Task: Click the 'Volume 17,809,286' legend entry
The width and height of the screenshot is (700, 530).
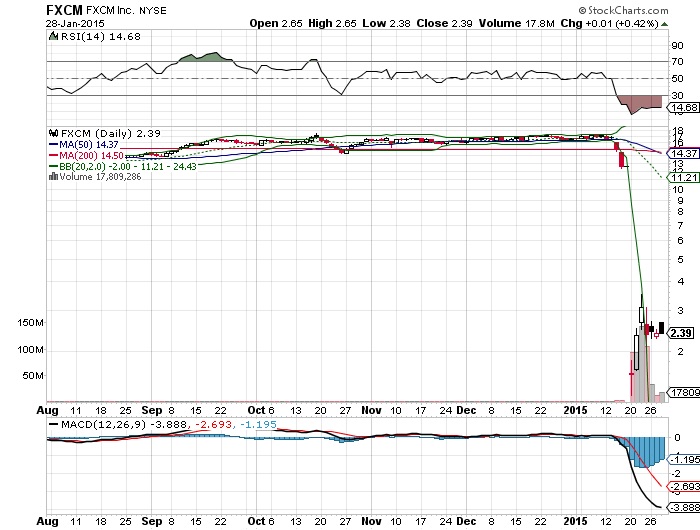Action: (100, 177)
